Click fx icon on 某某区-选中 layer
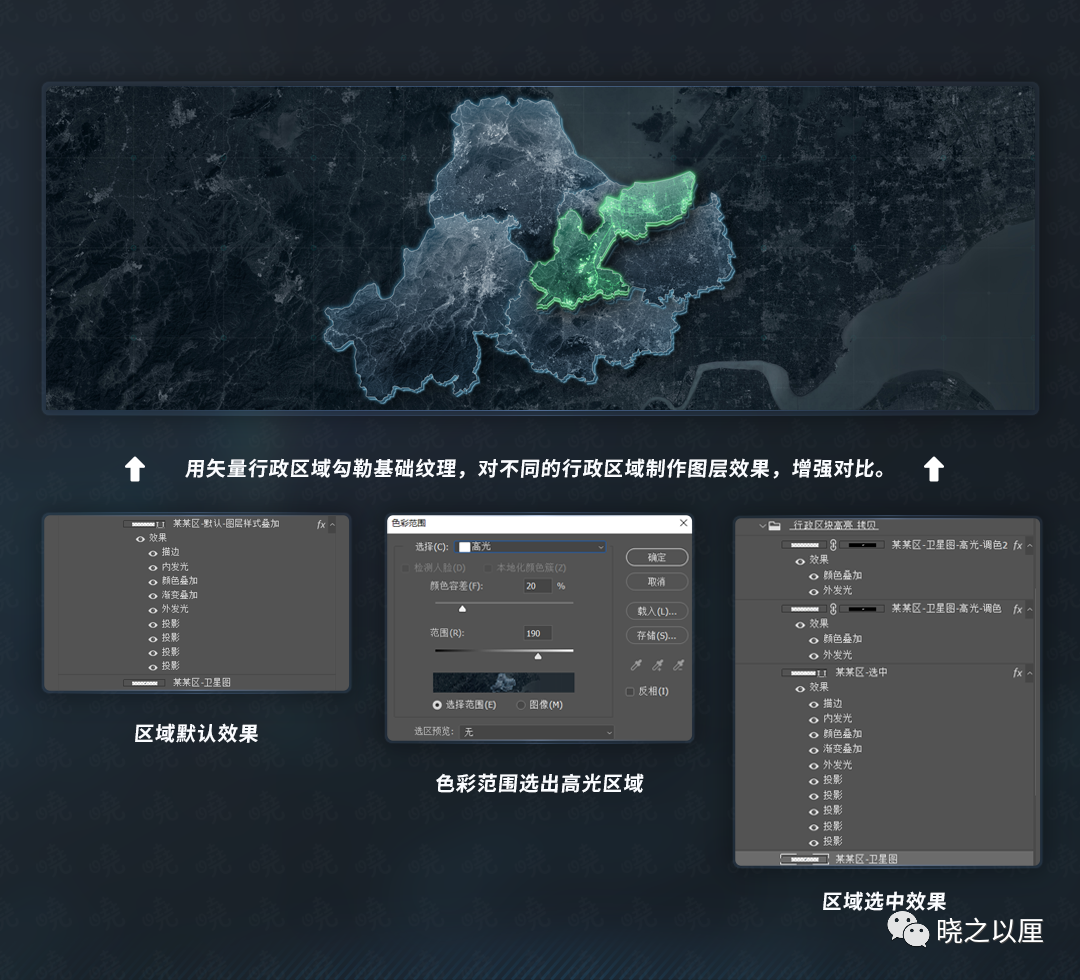The height and width of the screenshot is (980, 1080). [x=1017, y=673]
